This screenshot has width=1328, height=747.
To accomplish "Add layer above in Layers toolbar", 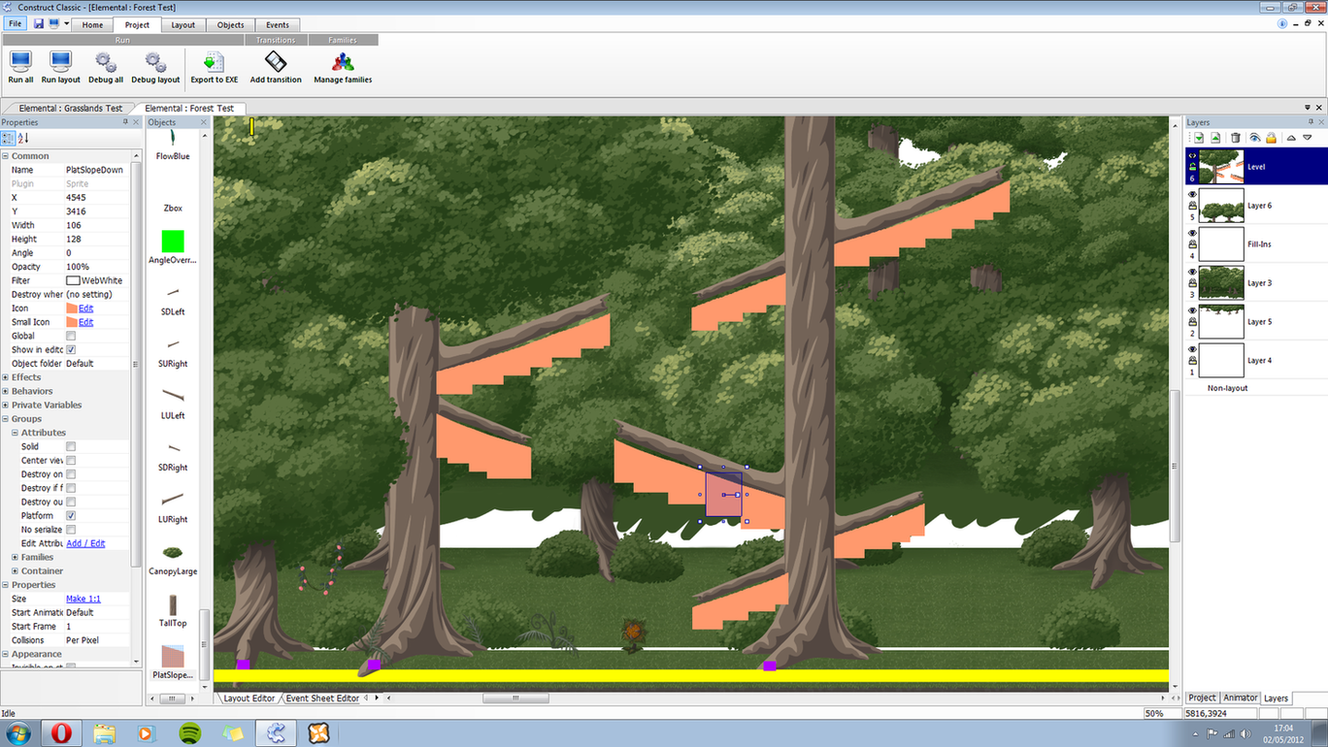I will point(1215,138).
